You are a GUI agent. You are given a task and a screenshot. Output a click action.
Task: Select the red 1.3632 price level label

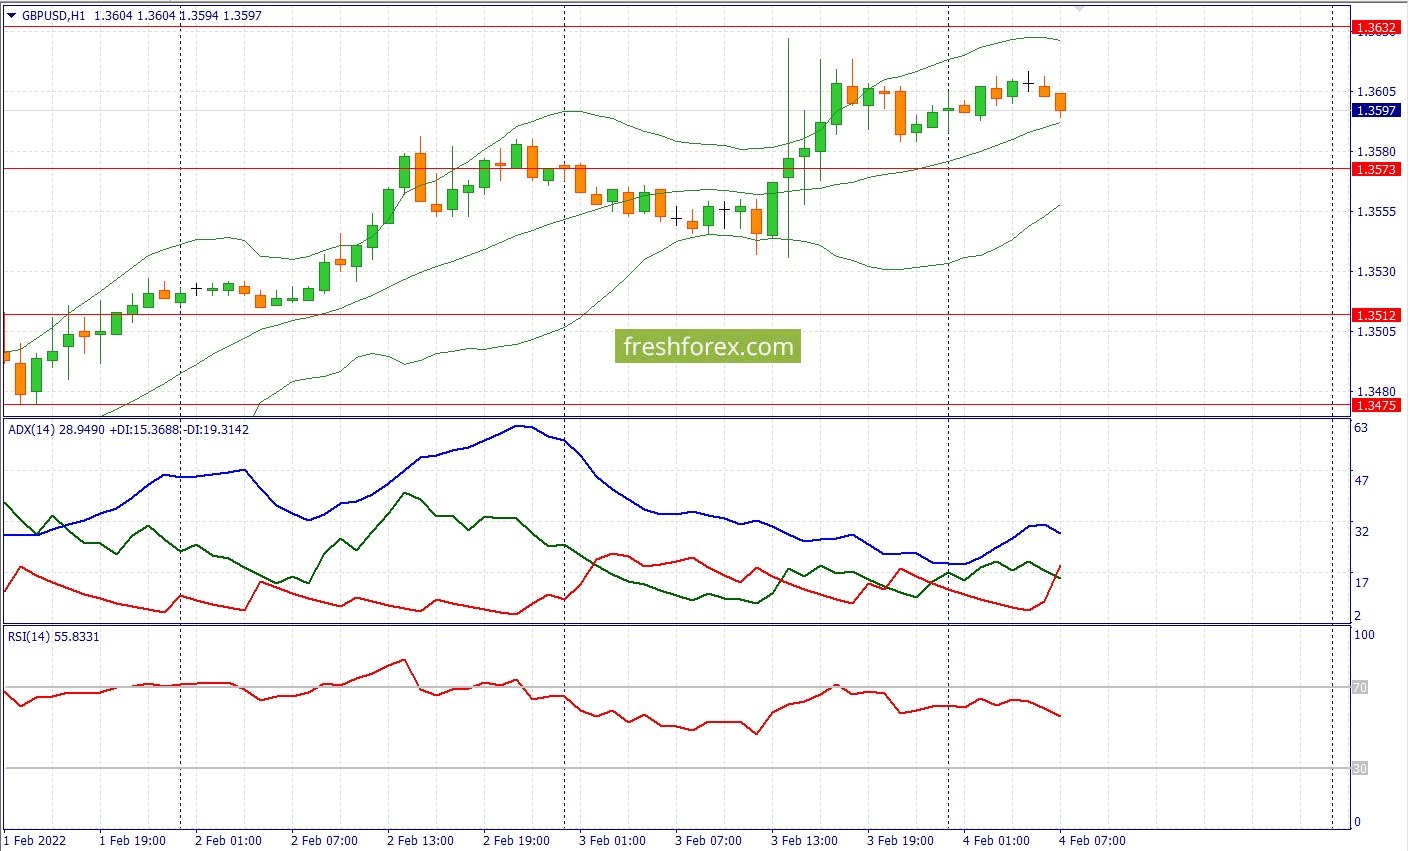tap(1375, 28)
